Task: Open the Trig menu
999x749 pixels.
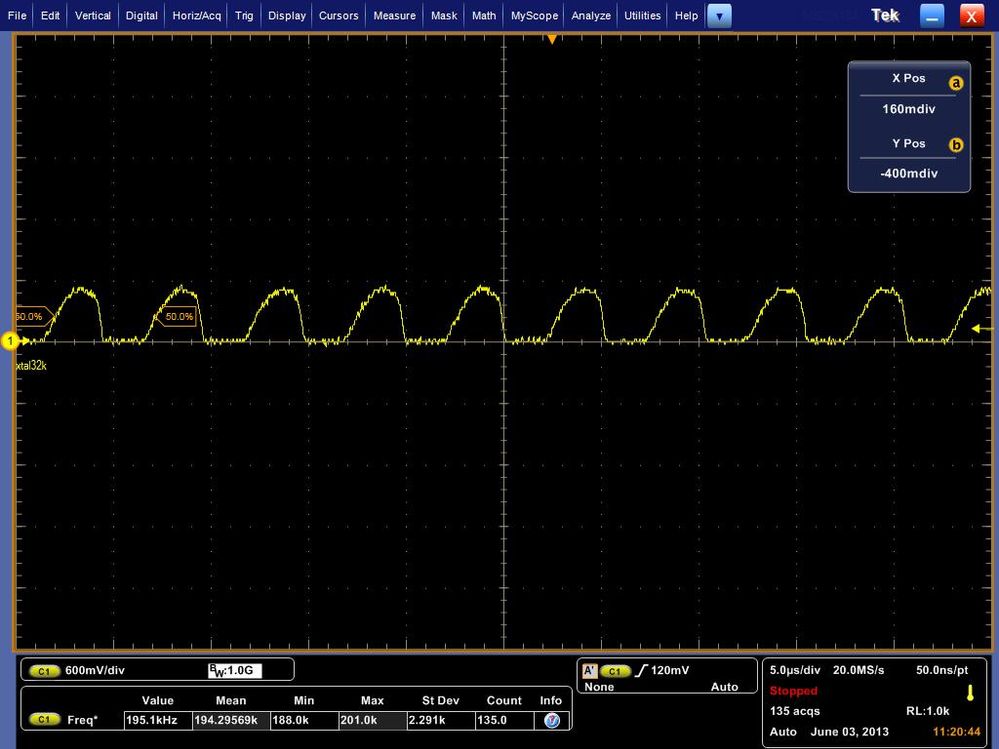Action: [244, 15]
